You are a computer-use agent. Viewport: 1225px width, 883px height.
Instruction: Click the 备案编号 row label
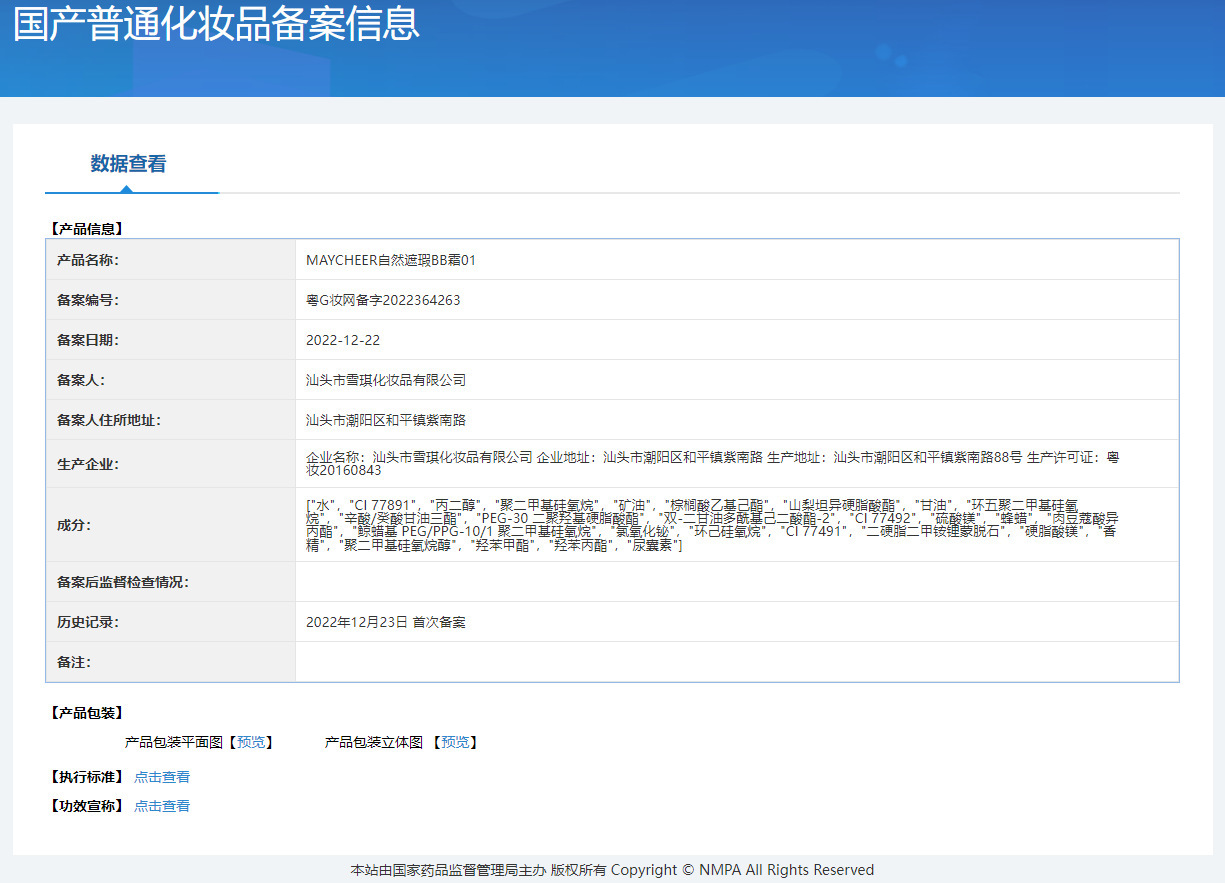pos(88,300)
